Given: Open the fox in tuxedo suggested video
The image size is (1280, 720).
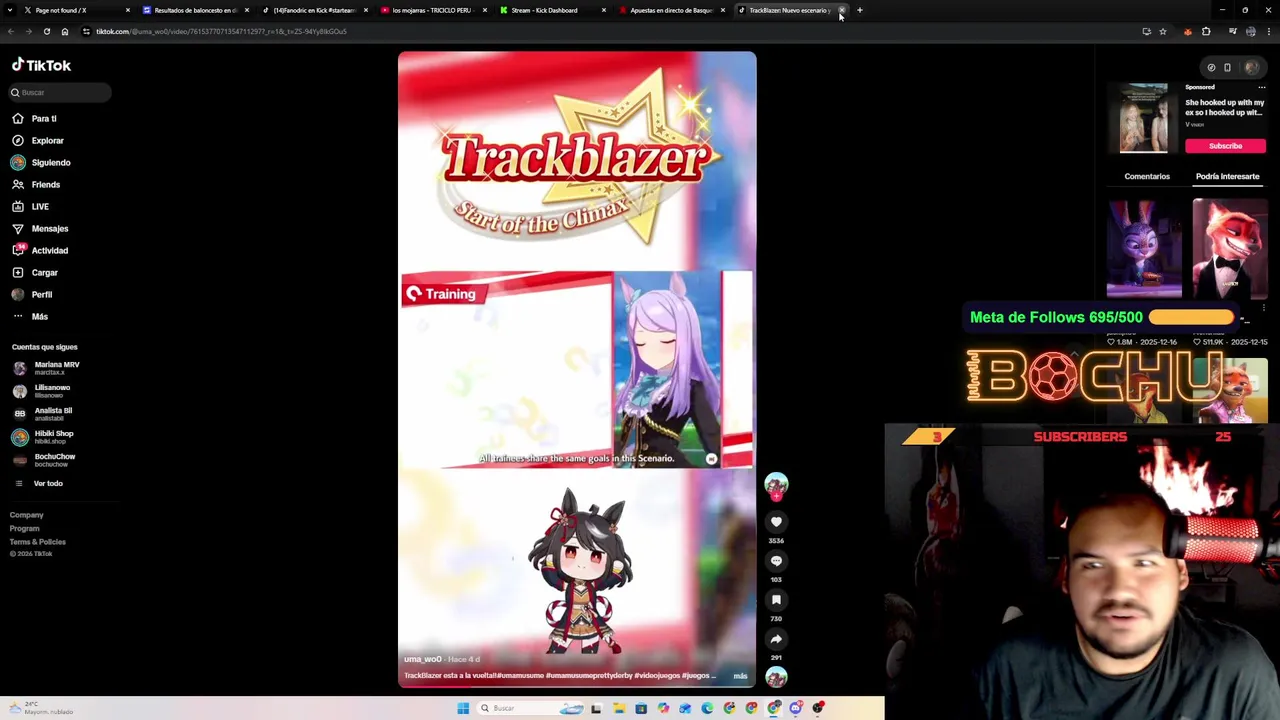Looking at the screenshot, I should point(1230,248).
